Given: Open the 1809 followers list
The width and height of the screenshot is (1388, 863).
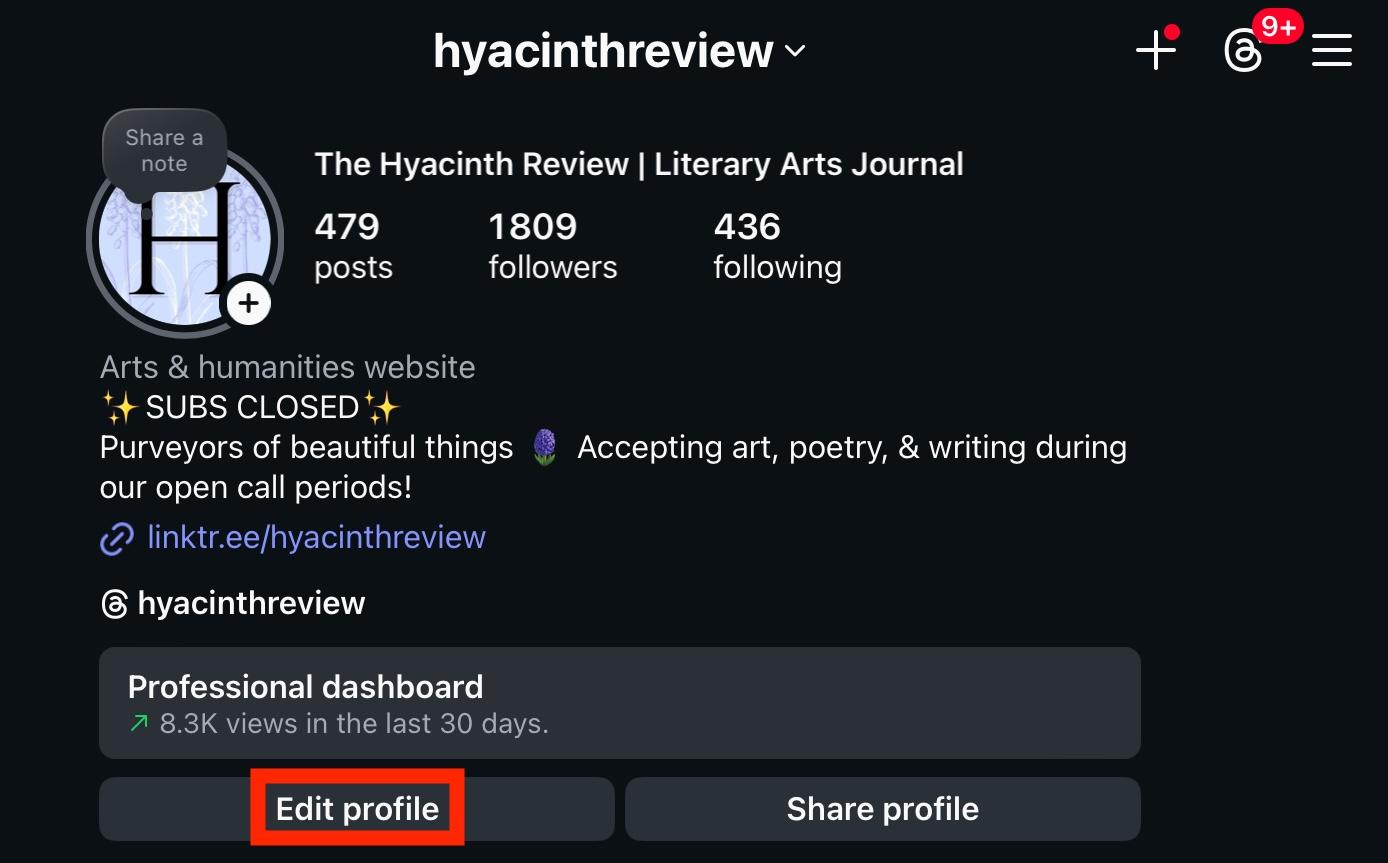Looking at the screenshot, I should click(552, 246).
